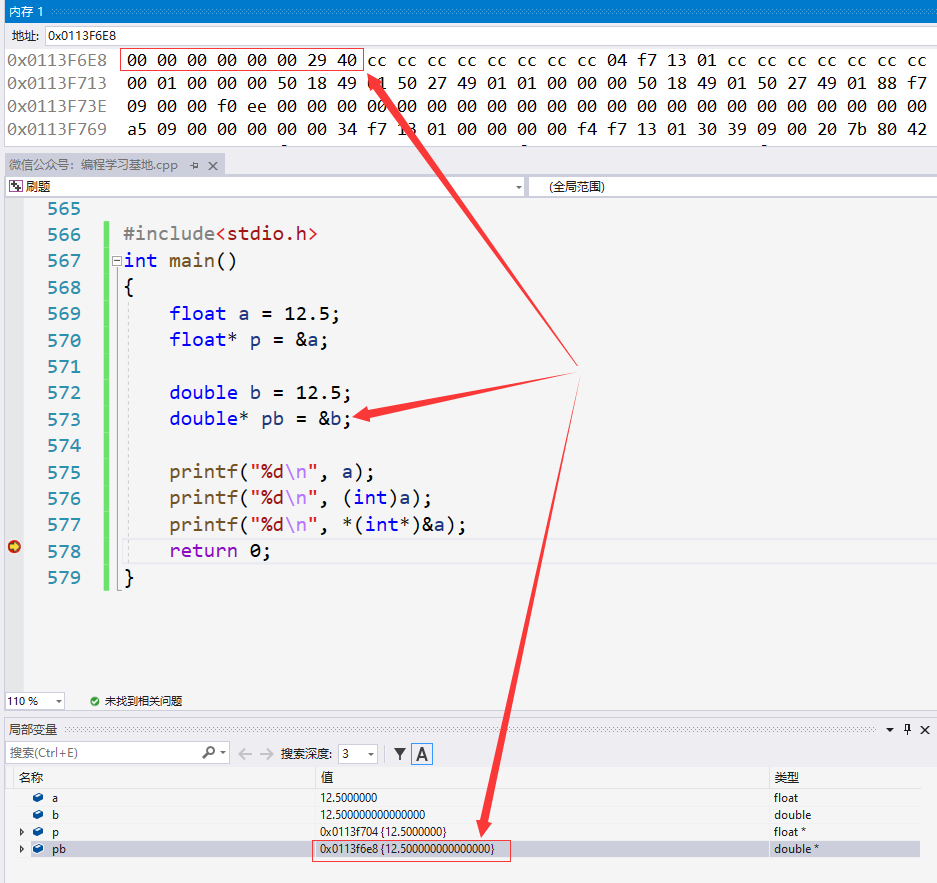Click the breakpoint marker on line 578

pyautogui.click(x=14, y=546)
